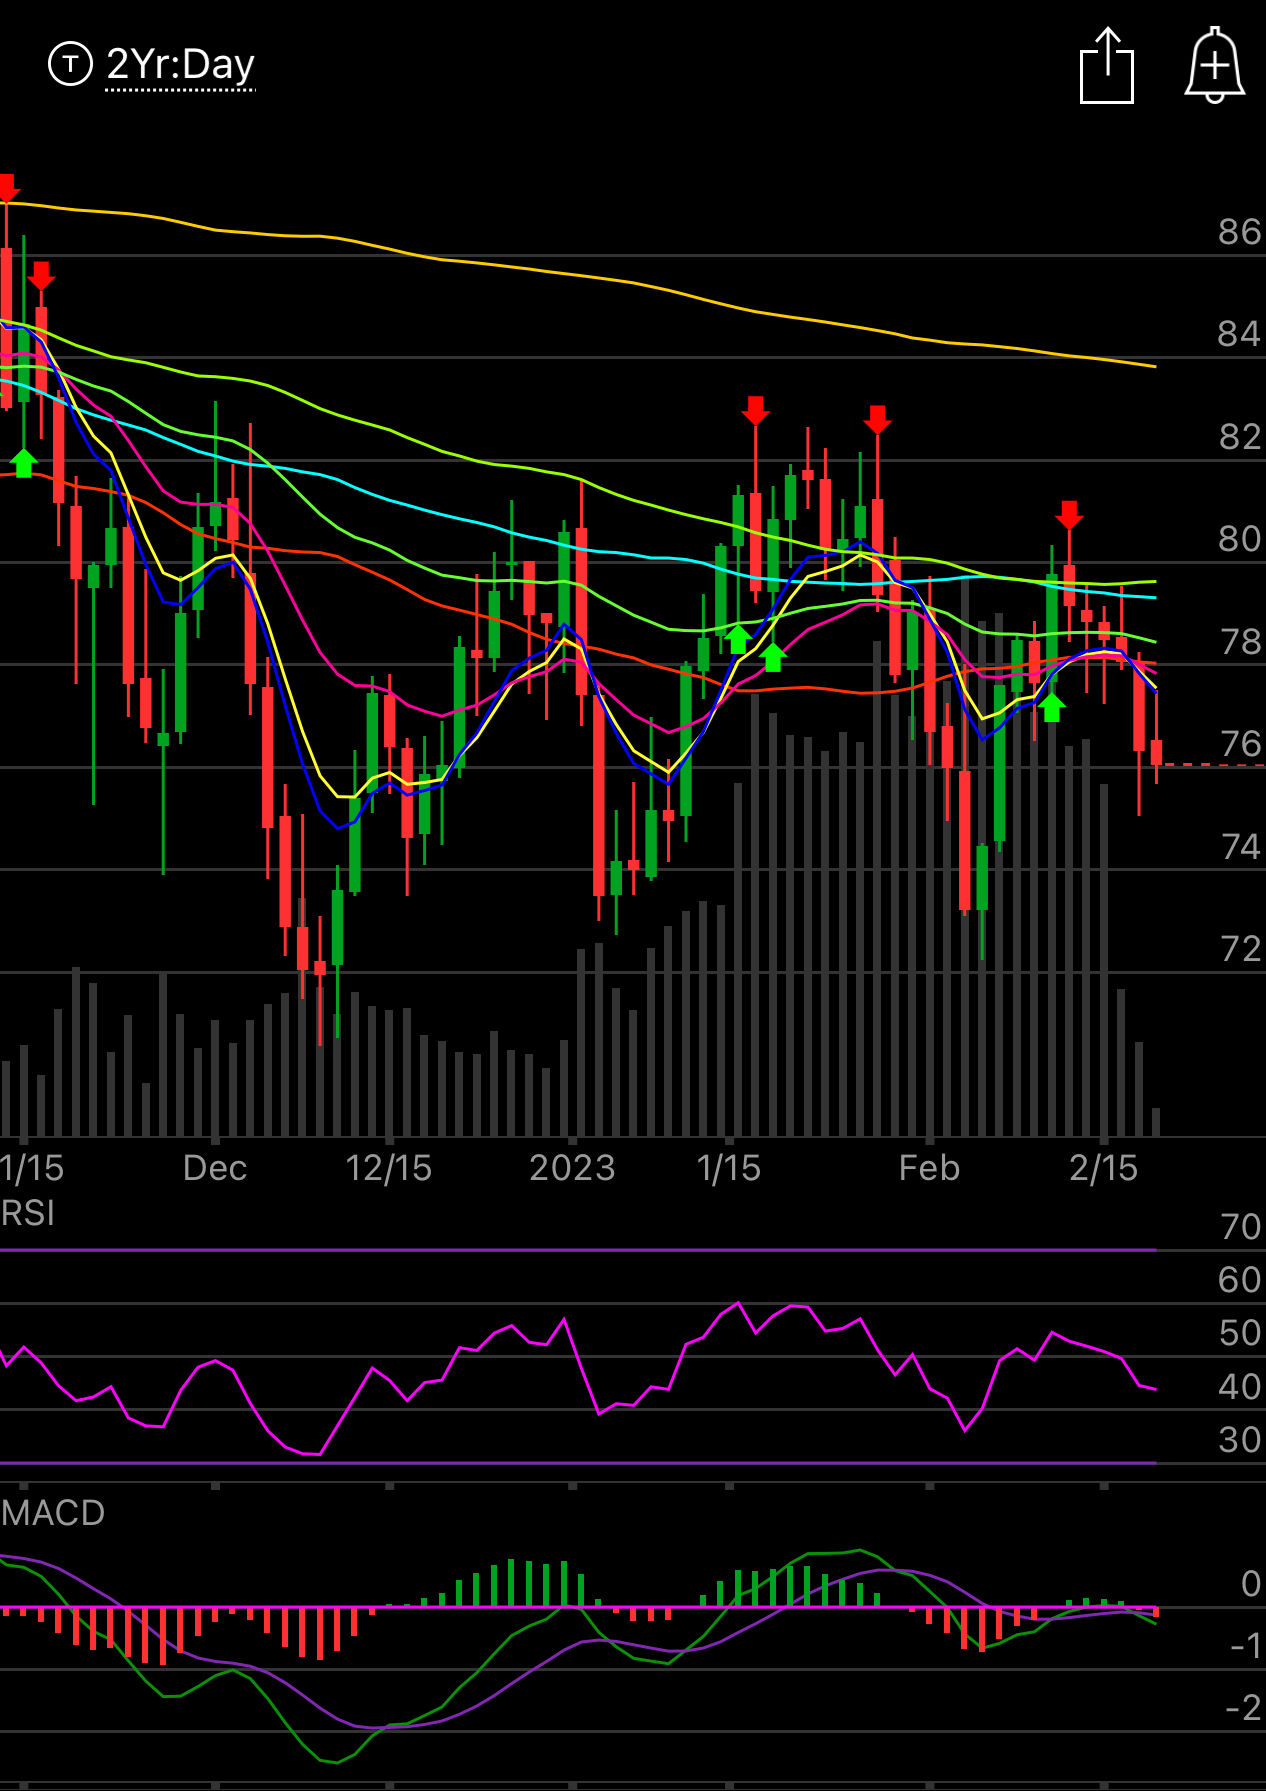
Task: Tap the MACD 0 level label
Action: (1250, 1584)
